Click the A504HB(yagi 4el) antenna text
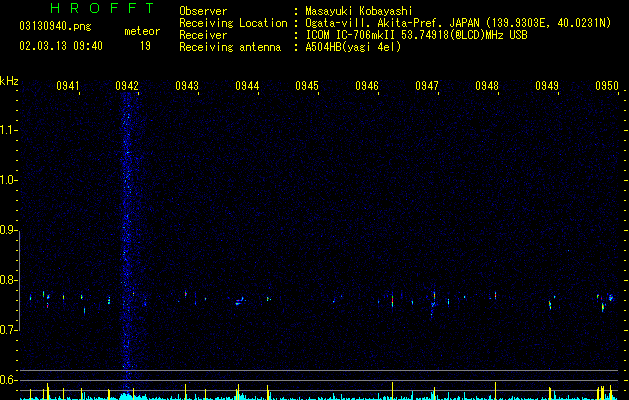Screen dimensions: 629x400 pyautogui.click(x=353, y=47)
